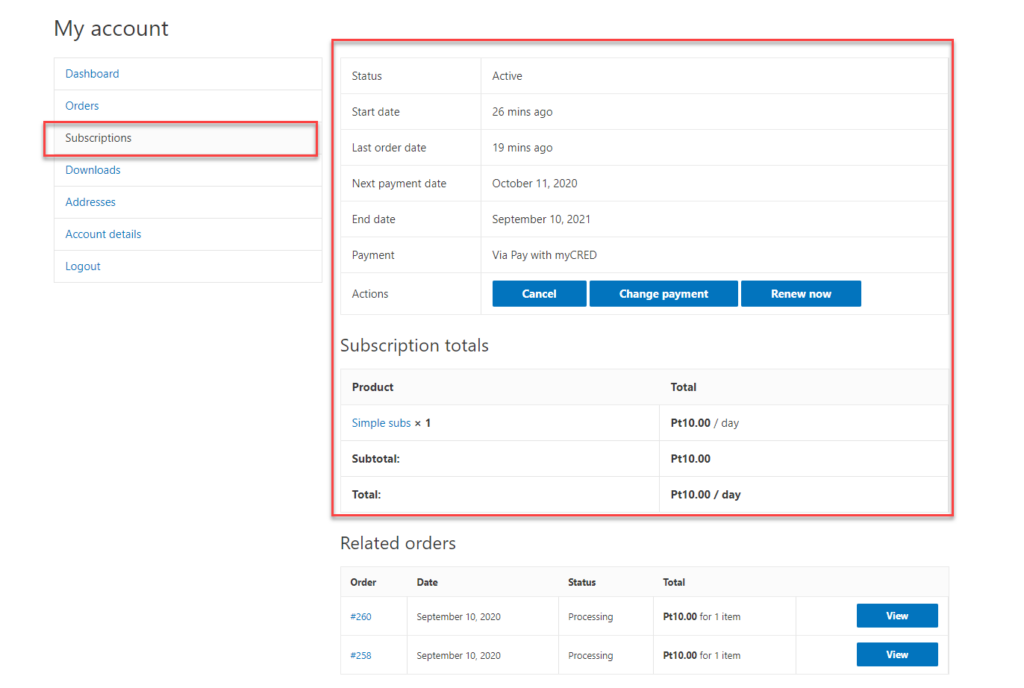
Task: Click the Next payment date value
Action: tap(534, 183)
